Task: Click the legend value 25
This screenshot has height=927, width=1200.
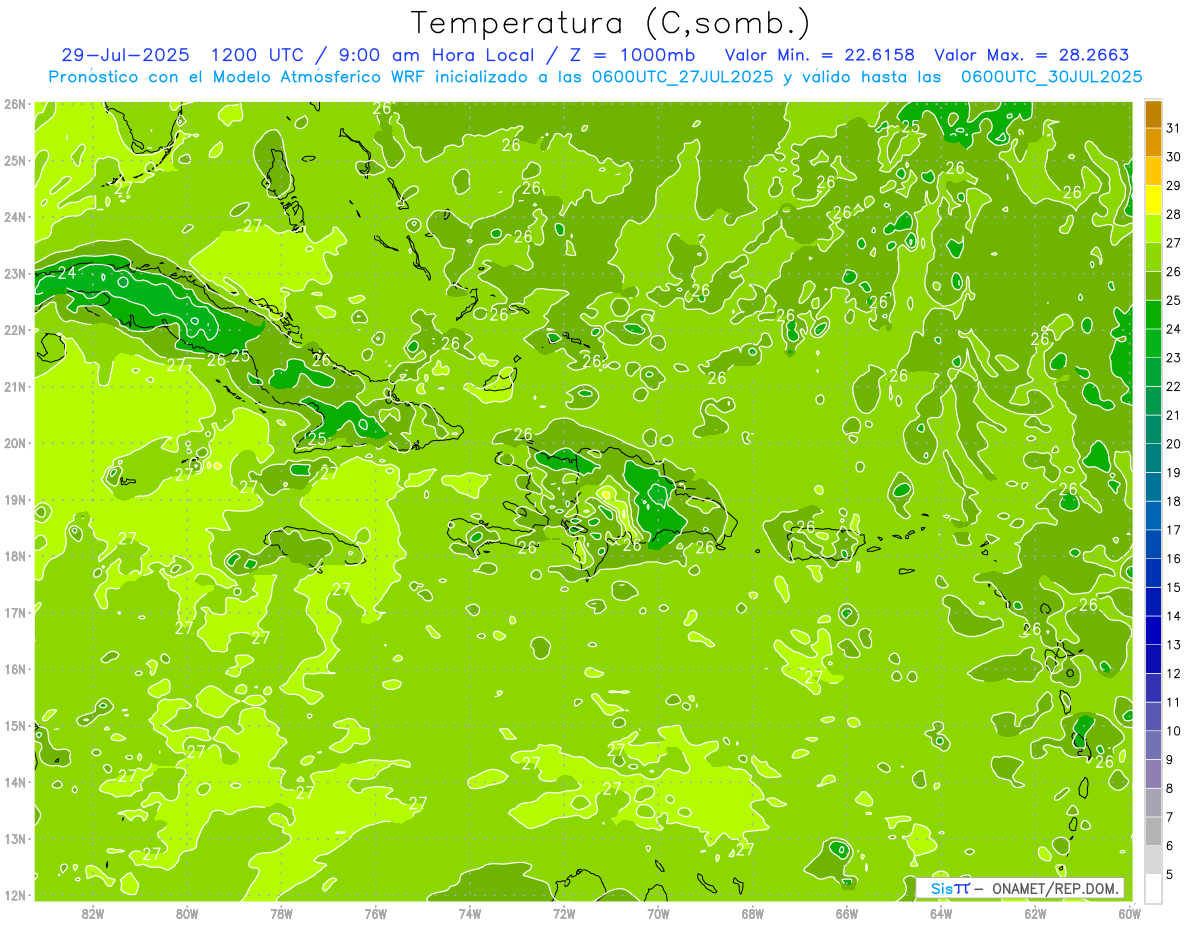Action: tap(1173, 300)
